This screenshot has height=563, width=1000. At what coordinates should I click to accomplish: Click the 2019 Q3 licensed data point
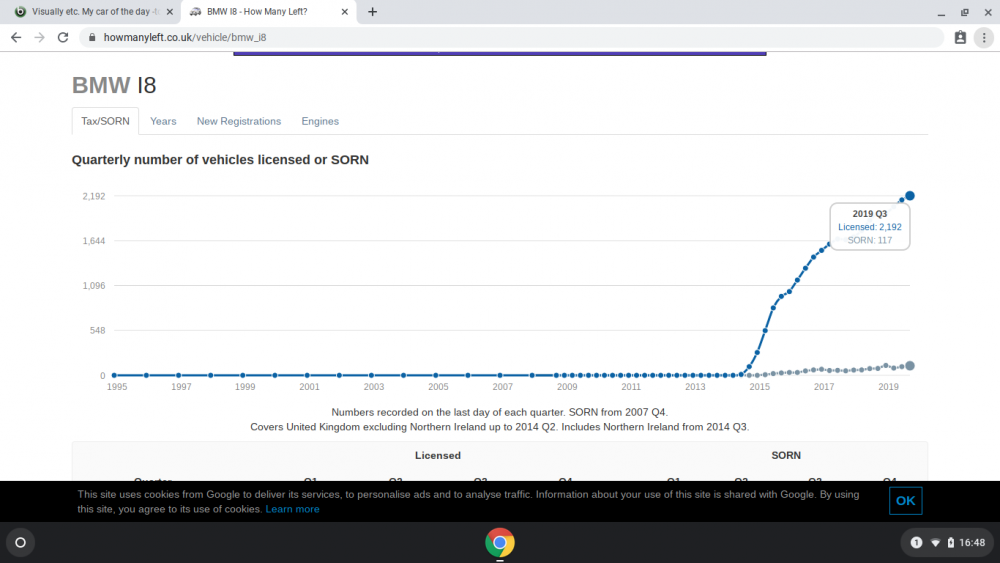[x=910, y=196]
